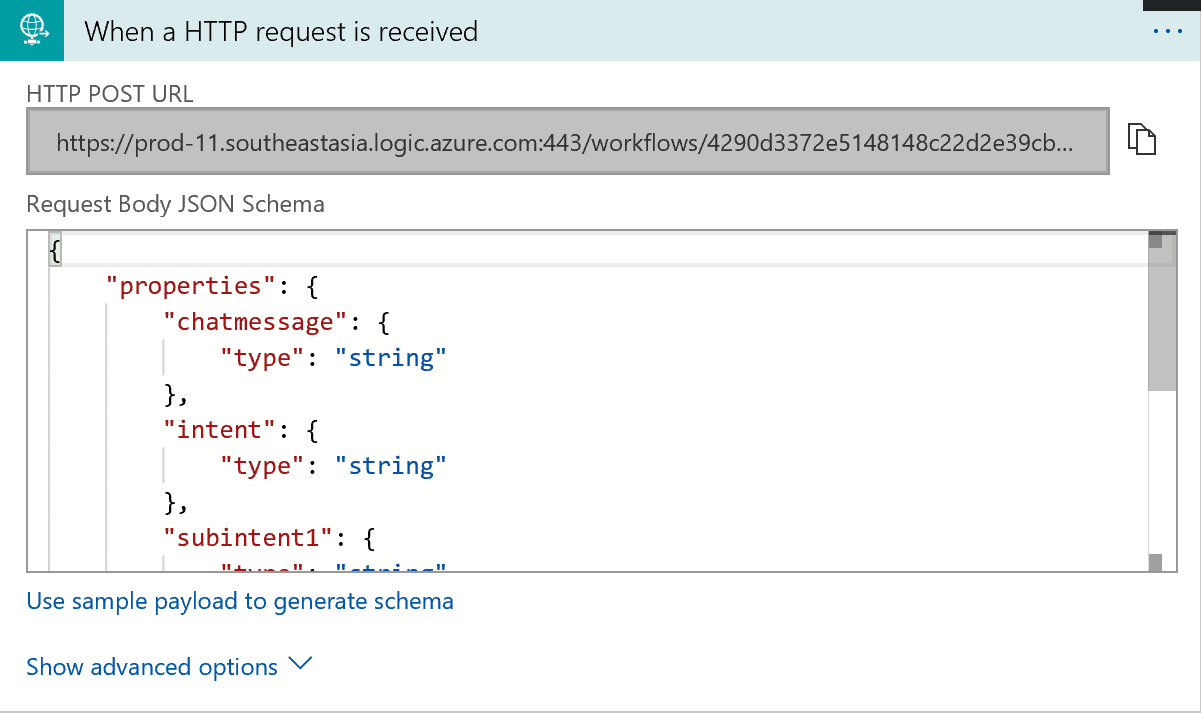Place cursor on the "properties" key
This screenshot has width=1201, height=713.
pyautogui.click(x=190, y=286)
